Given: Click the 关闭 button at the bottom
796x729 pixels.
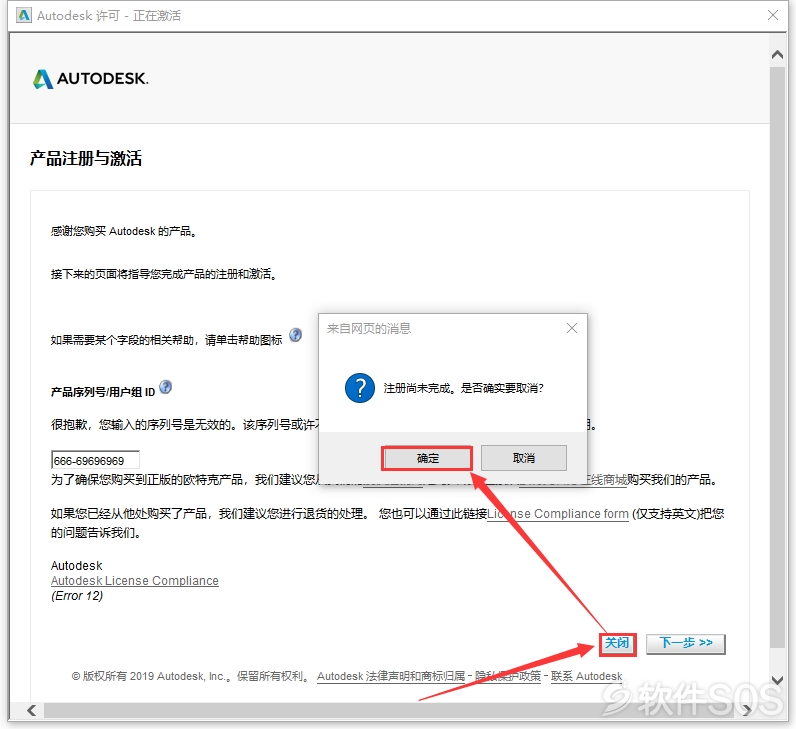Looking at the screenshot, I should (617, 643).
